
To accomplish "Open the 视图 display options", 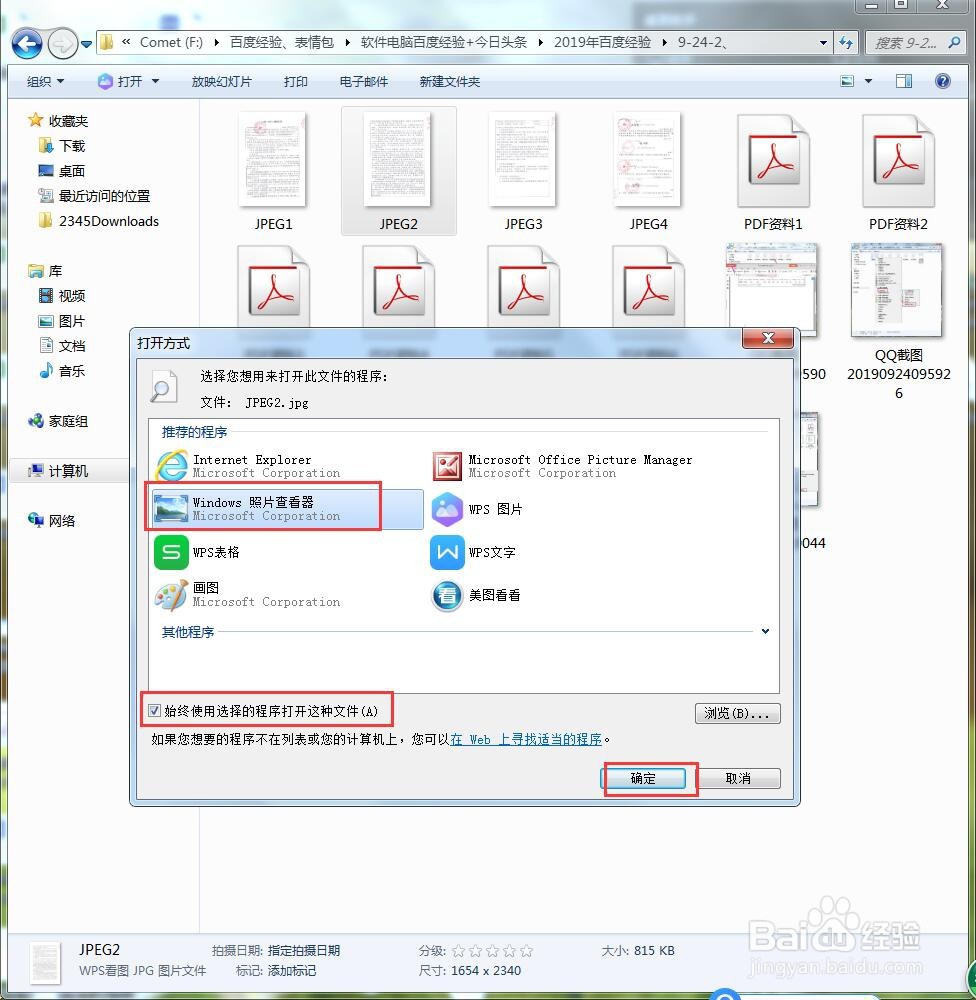I will (x=849, y=81).
